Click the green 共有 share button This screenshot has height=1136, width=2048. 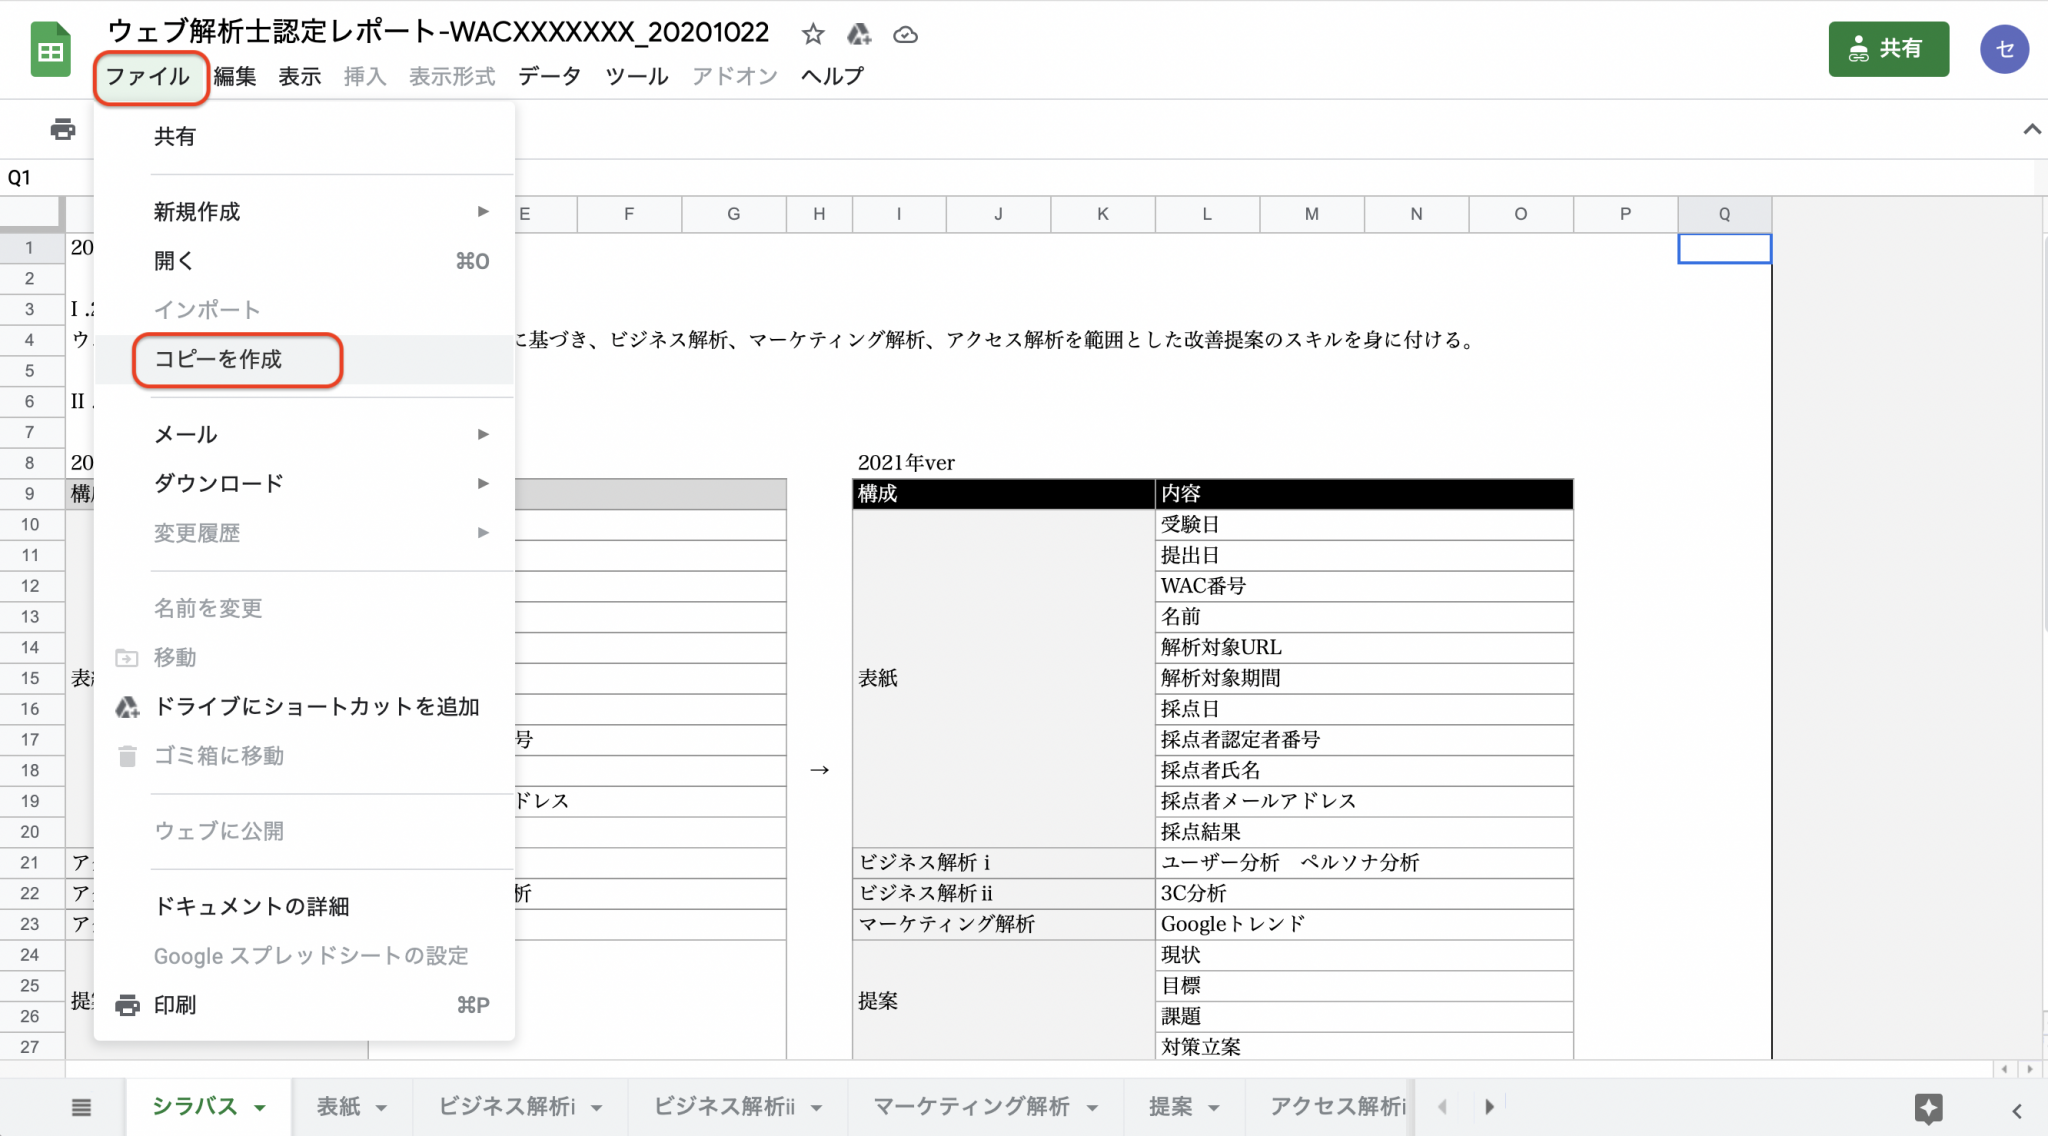pyautogui.click(x=1888, y=49)
